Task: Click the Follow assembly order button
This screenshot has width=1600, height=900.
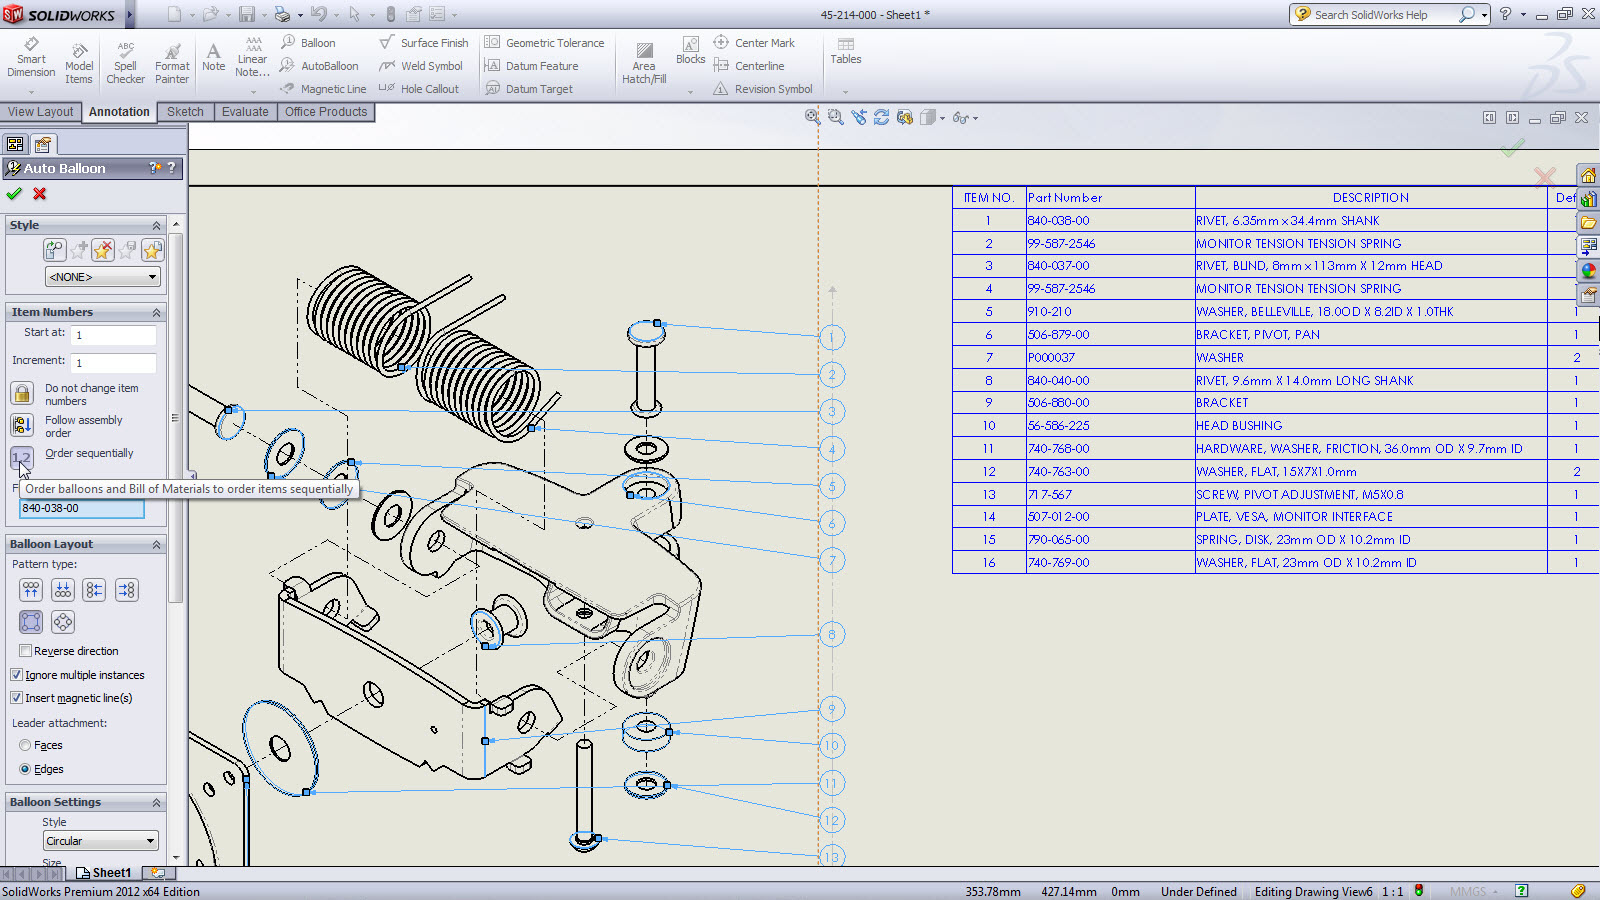Action: tap(22, 425)
